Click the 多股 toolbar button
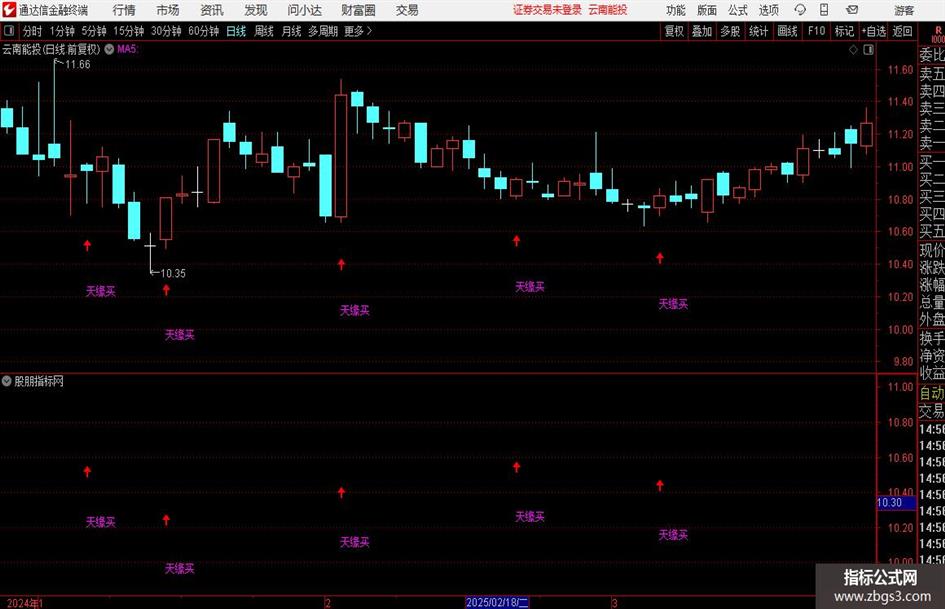945x609 pixels. coord(730,31)
